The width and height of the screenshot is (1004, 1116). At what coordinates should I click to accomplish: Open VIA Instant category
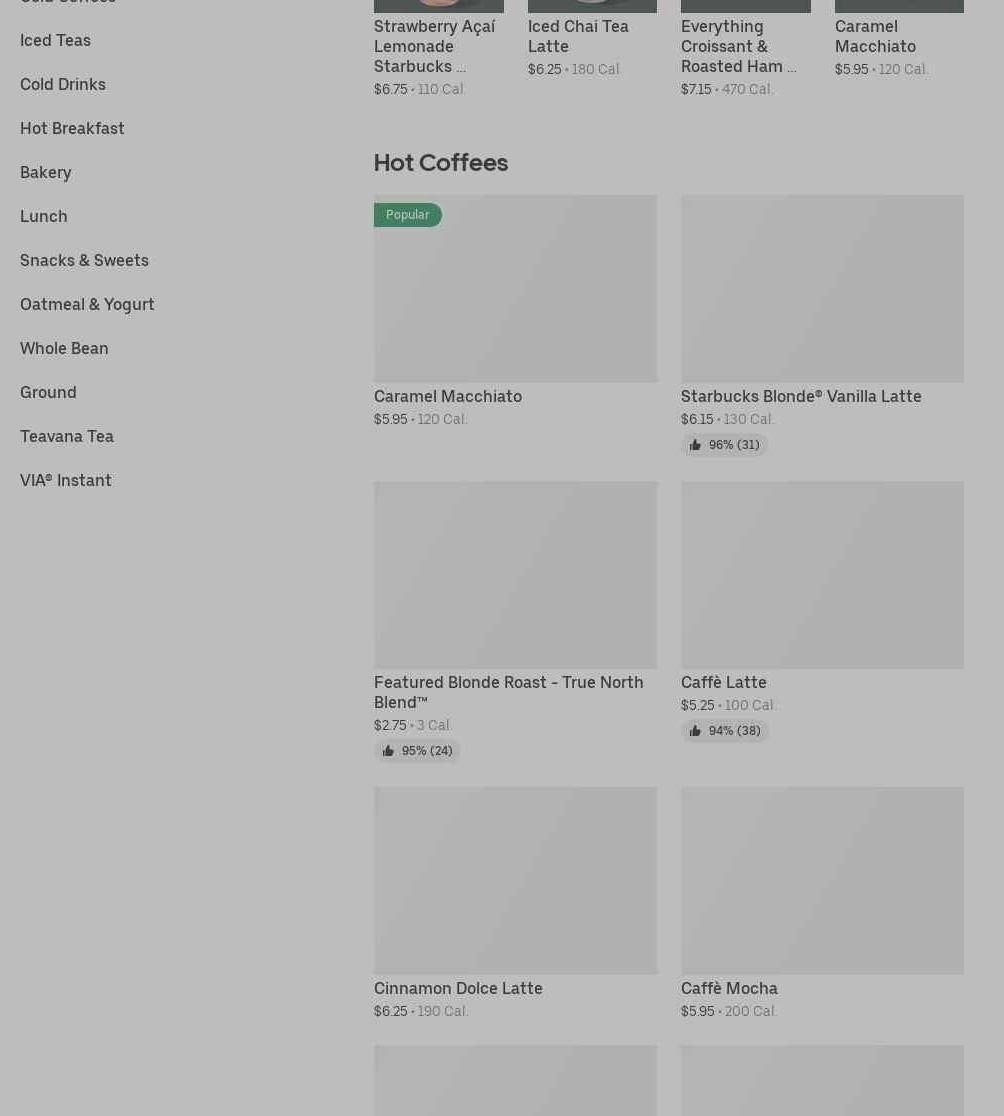click(66, 480)
